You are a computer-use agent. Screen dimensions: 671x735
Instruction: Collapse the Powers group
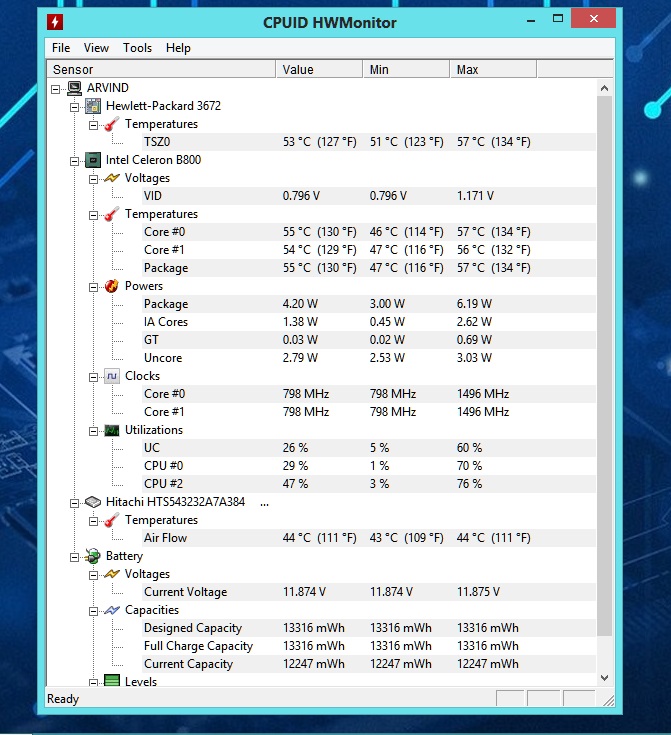pos(93,287)
